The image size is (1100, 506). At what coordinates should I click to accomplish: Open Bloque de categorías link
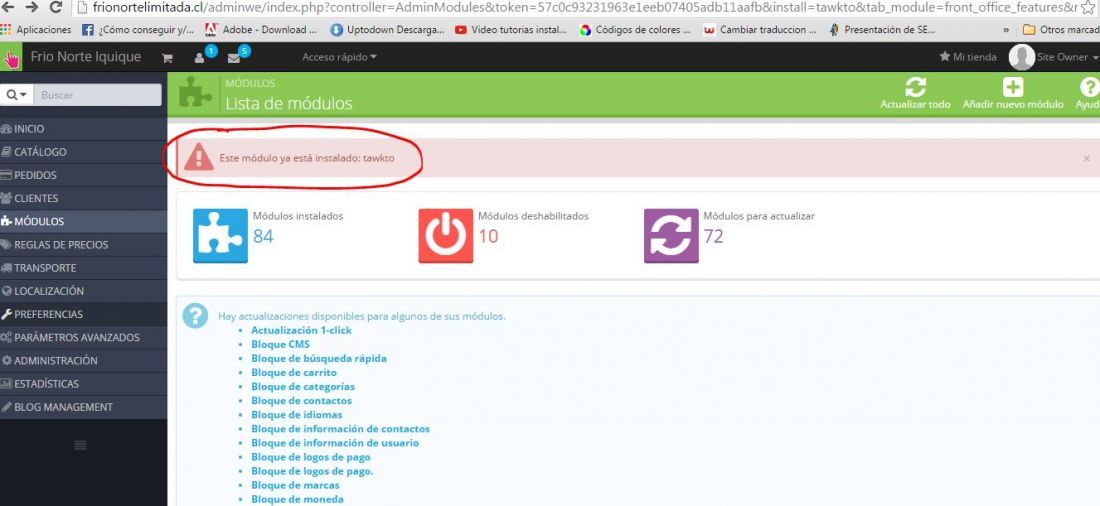(303, 387)
